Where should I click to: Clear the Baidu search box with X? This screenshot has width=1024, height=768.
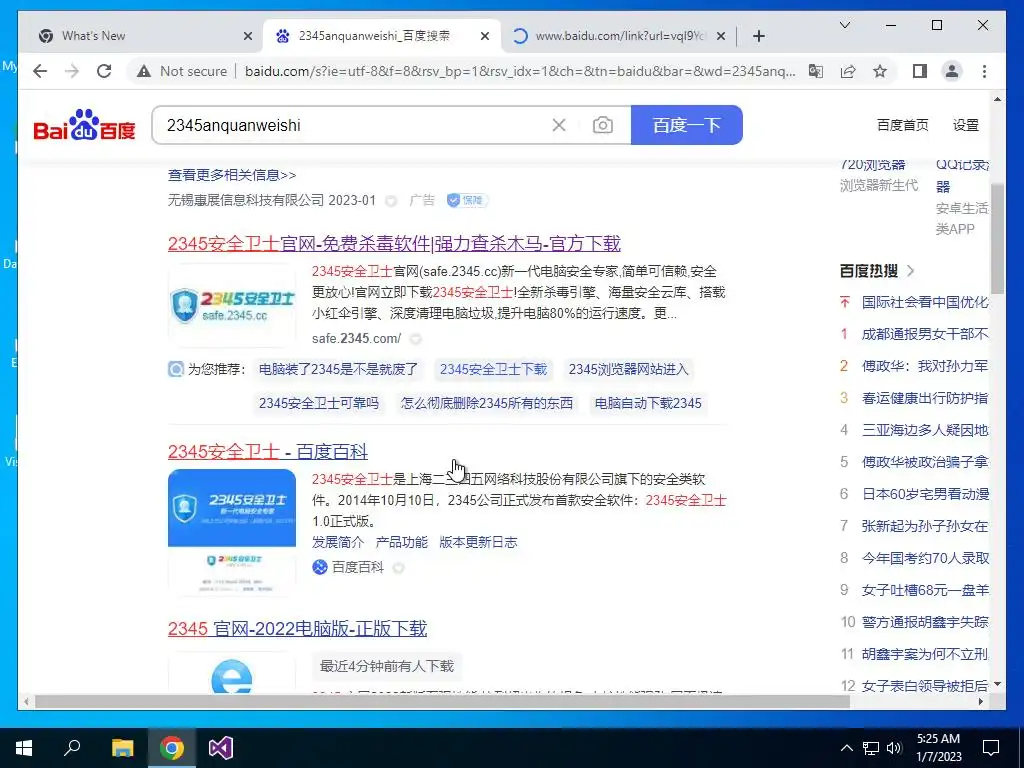[559, 125]
